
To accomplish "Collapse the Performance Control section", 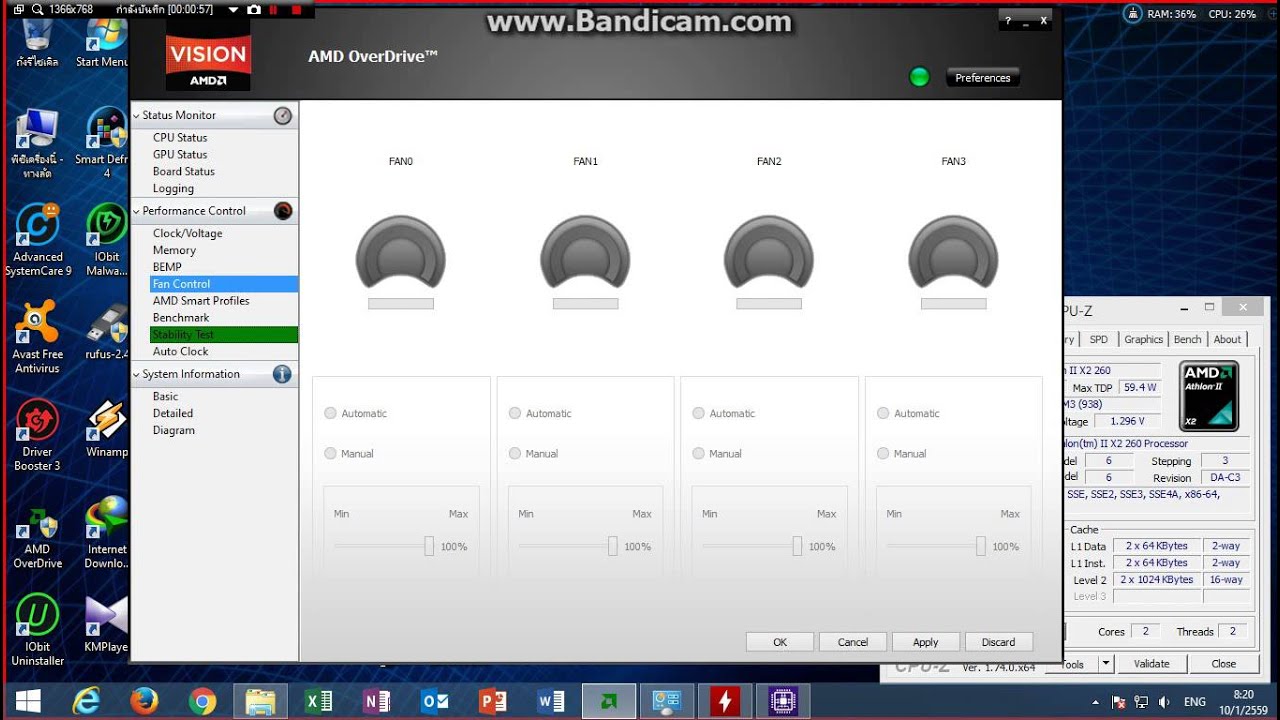I will tap(136, 211).
